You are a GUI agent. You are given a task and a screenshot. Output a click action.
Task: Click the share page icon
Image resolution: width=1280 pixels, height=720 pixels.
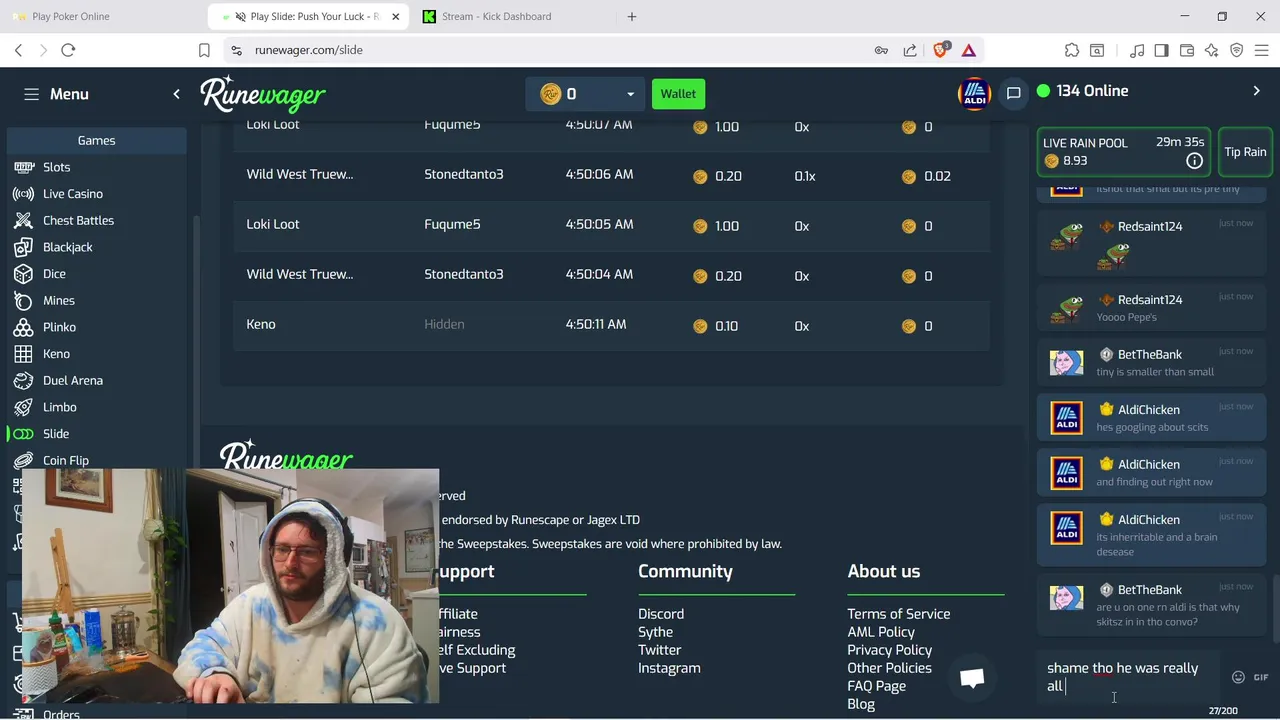910,50
